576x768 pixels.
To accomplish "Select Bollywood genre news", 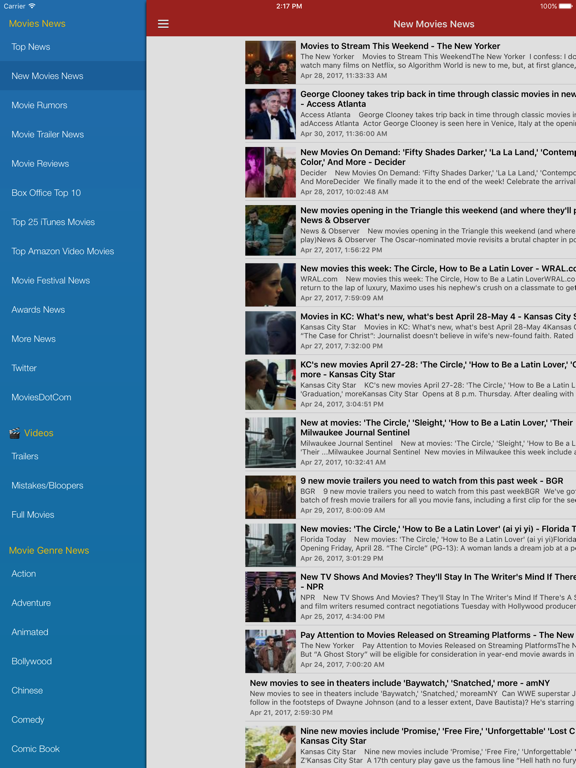I will click(73, 661).
